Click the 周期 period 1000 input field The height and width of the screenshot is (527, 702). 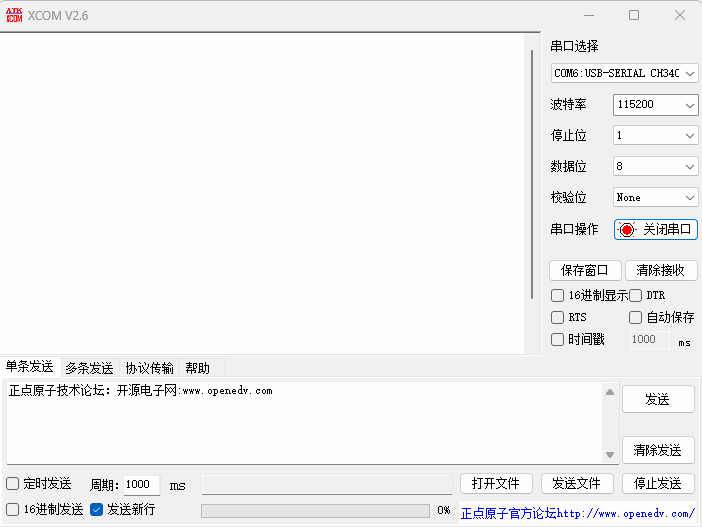(x=141, y=485)
